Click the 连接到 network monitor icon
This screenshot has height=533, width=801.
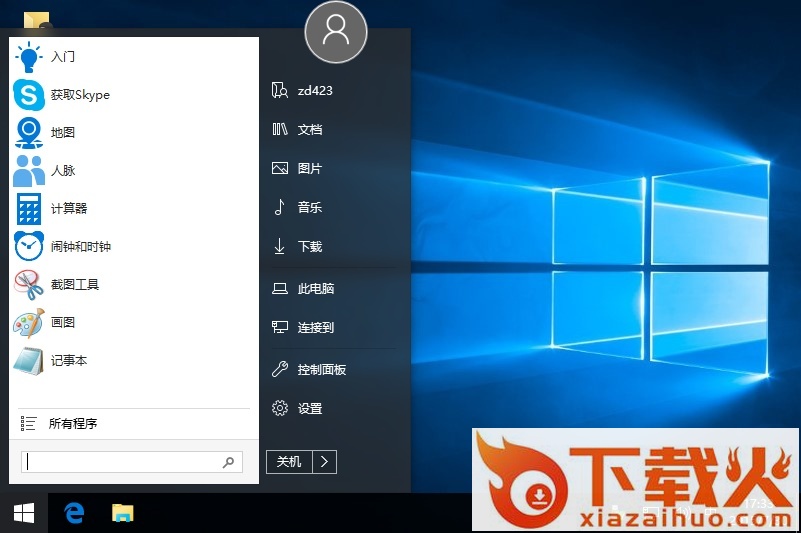click(279, 327)
